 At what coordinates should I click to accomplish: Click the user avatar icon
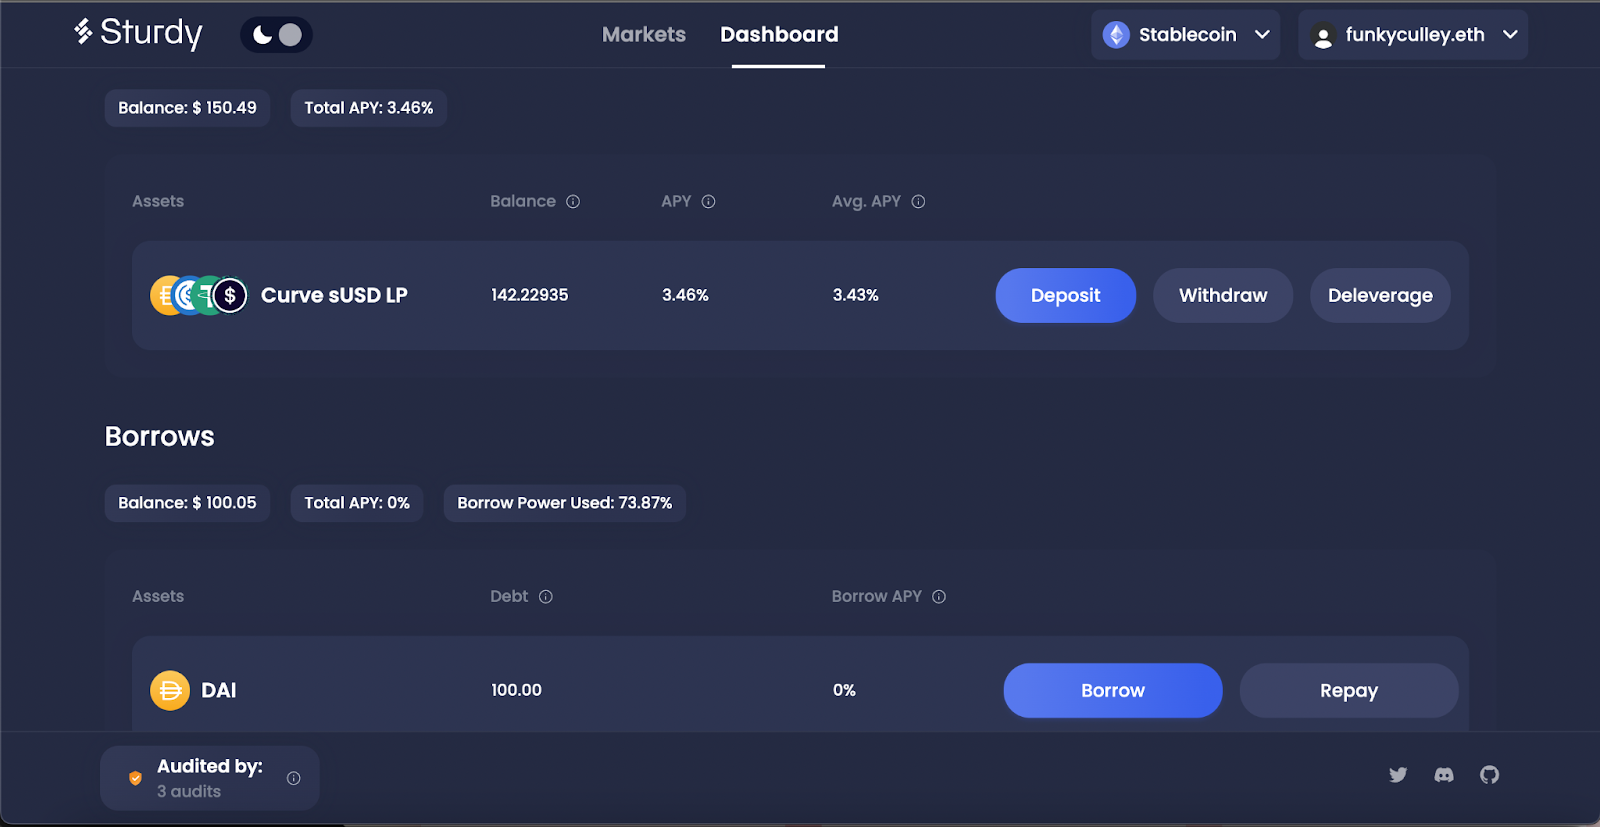pos(1323,36)
